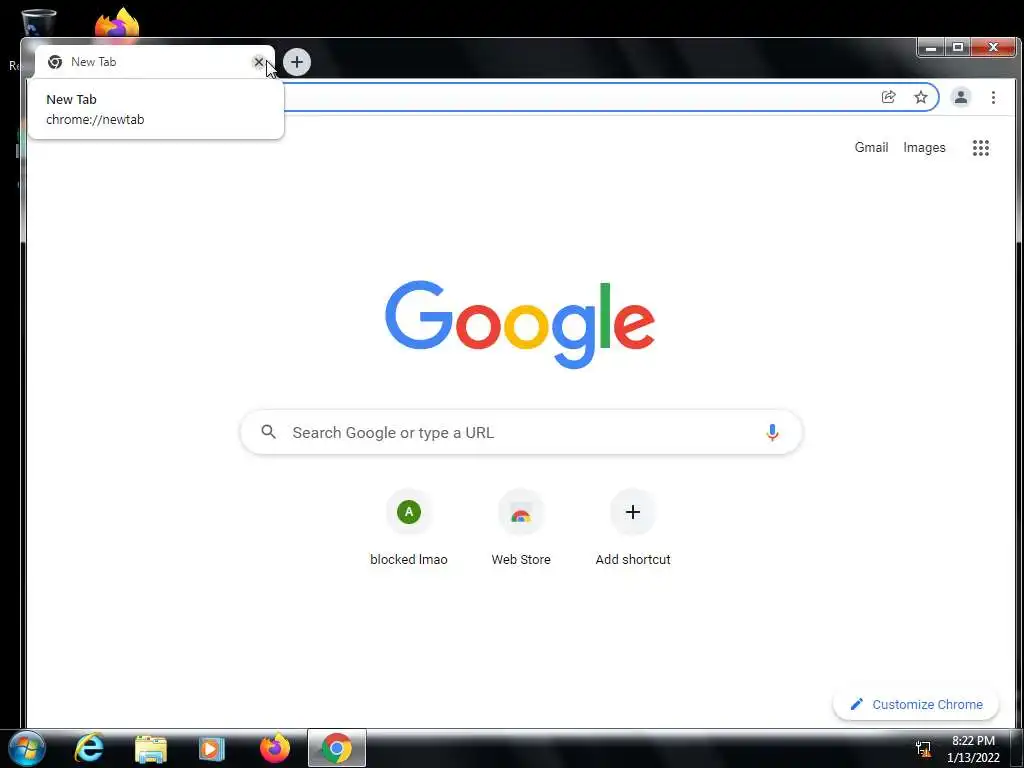The image size is (1024, 768).
Task: Click the Add shortcut button
Action: point(633,528)
